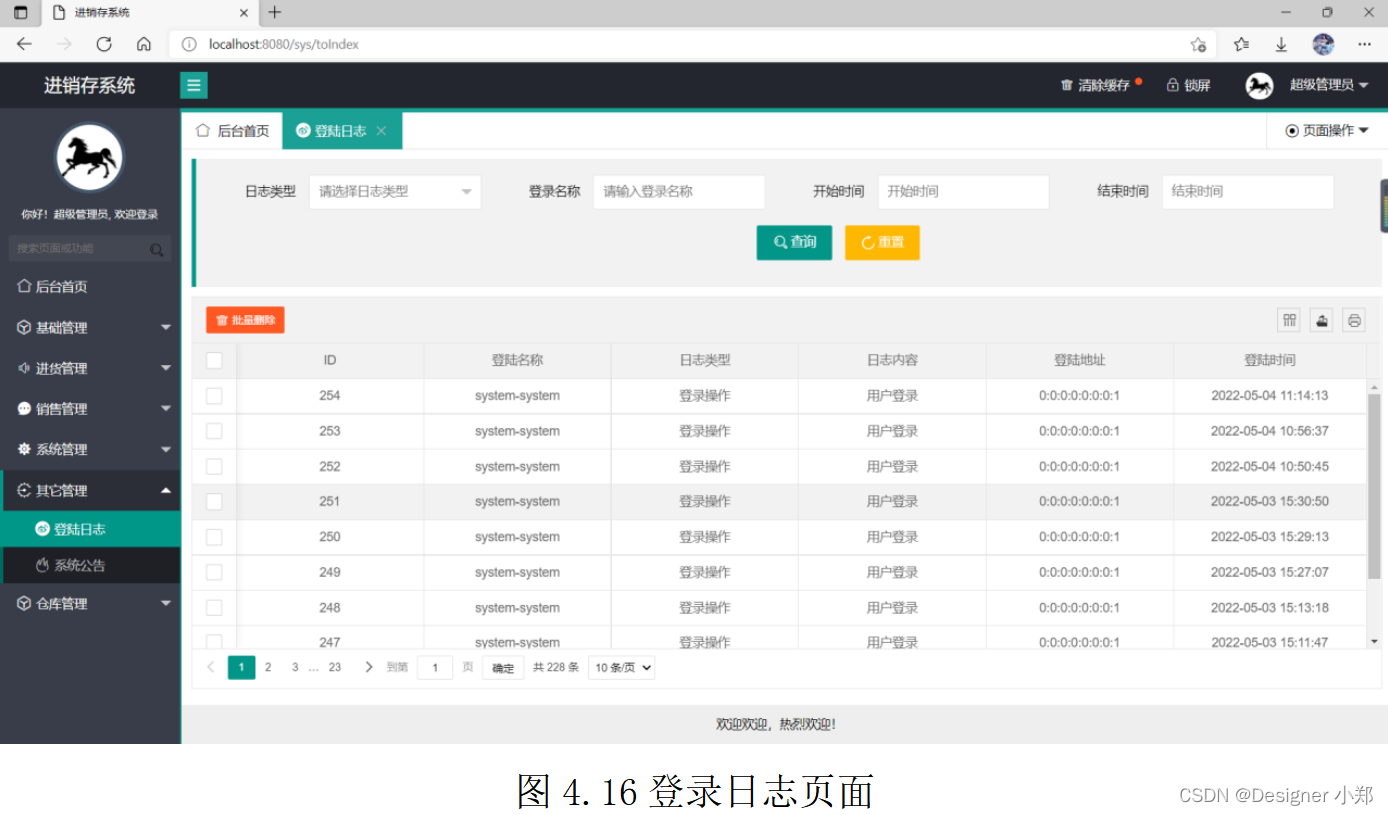This screenshot has width=1388, height=815.
Task: Click the browser profile picture icon
Action: pyautogui.click(x=1323, y=44)
